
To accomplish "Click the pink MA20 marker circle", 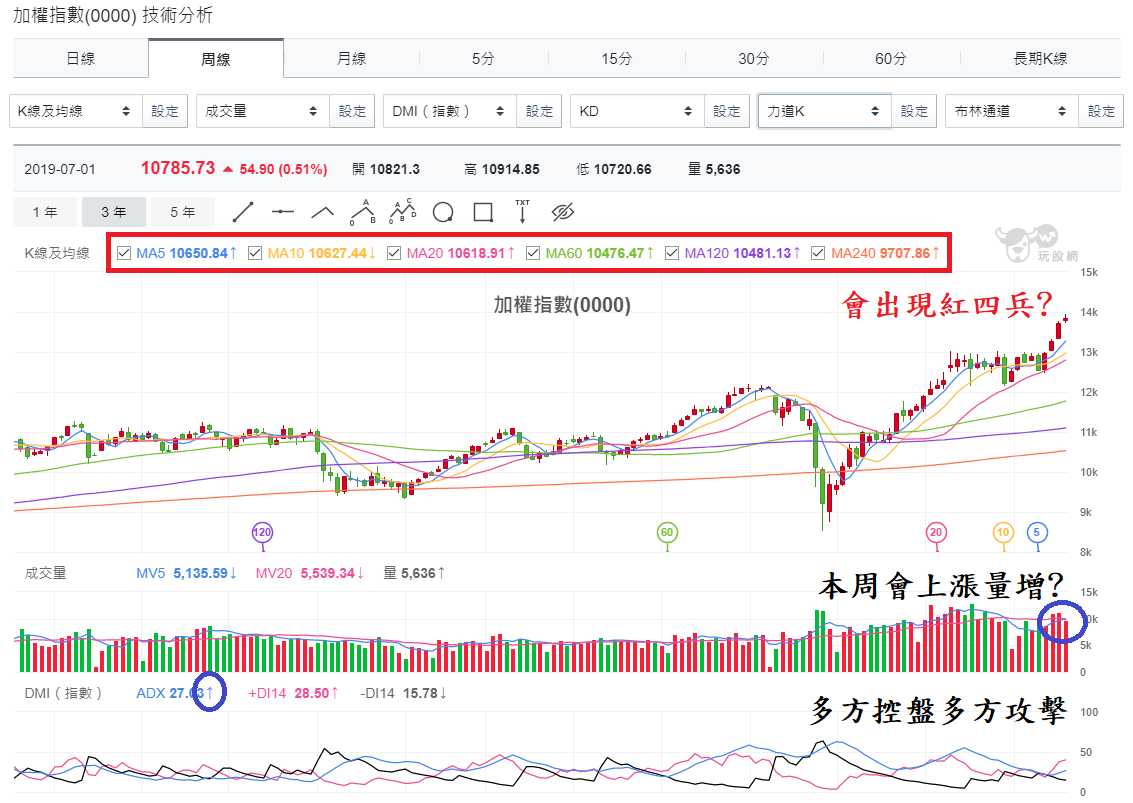I will (x=936, y=533).
